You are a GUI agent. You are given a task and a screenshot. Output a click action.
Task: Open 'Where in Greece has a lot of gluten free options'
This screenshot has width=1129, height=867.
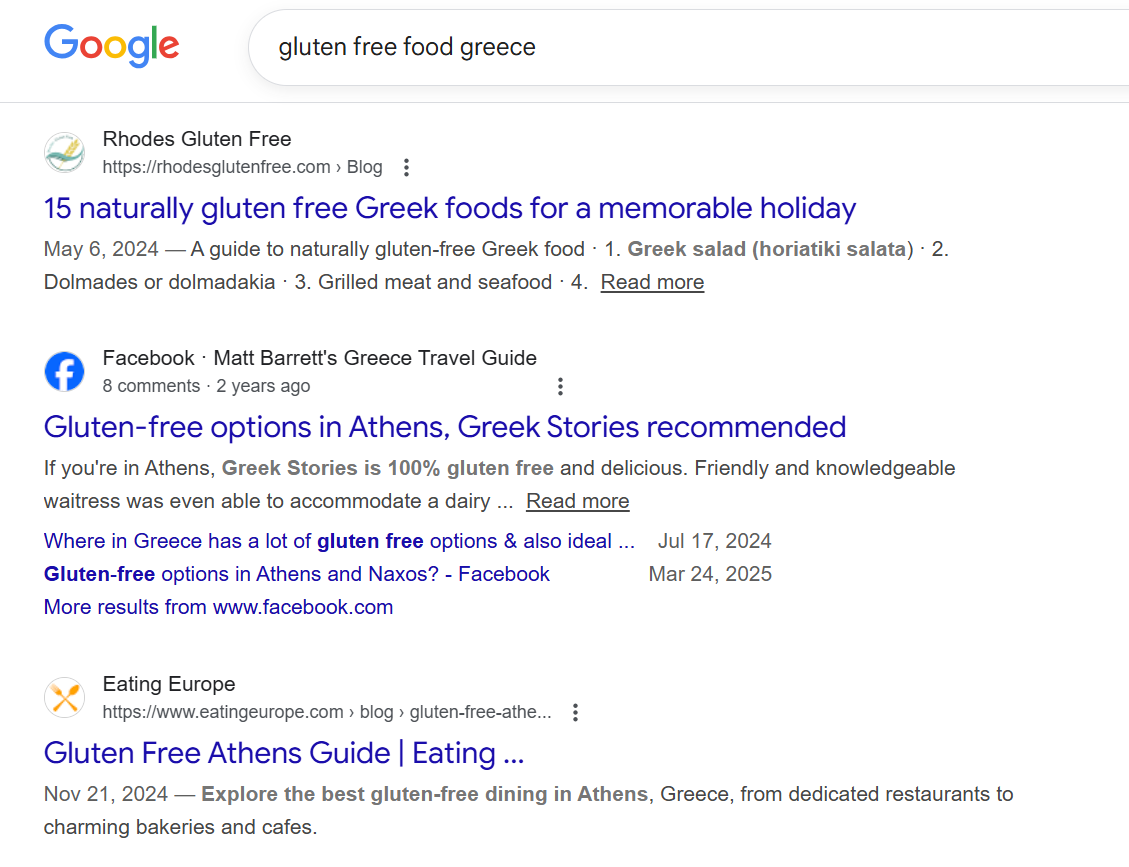tap(338, 540)
